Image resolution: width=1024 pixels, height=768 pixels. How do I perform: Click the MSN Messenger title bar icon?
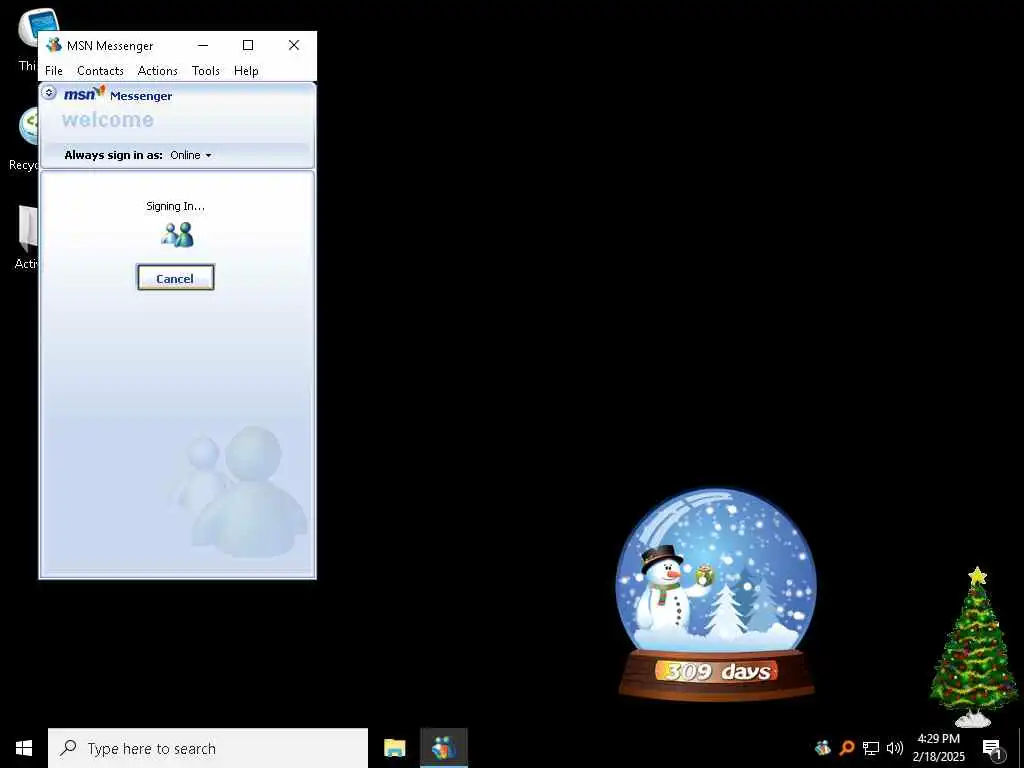[54, 45]
